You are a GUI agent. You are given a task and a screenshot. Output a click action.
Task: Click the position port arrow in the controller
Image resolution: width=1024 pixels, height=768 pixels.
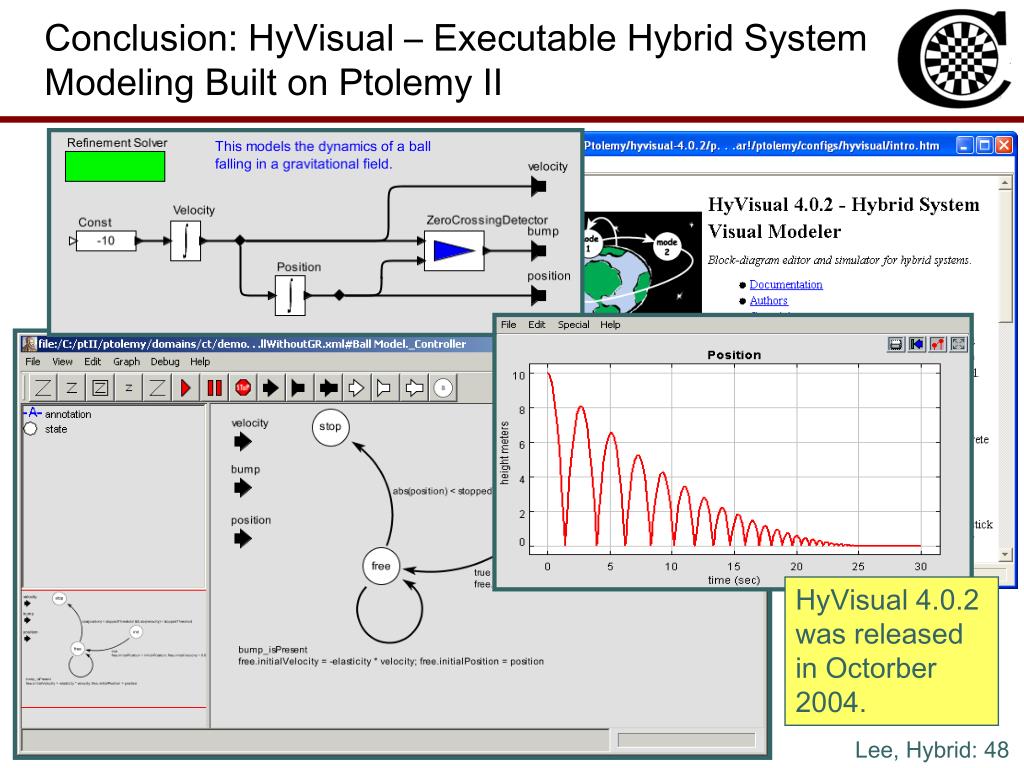click(x=242, y=539)
